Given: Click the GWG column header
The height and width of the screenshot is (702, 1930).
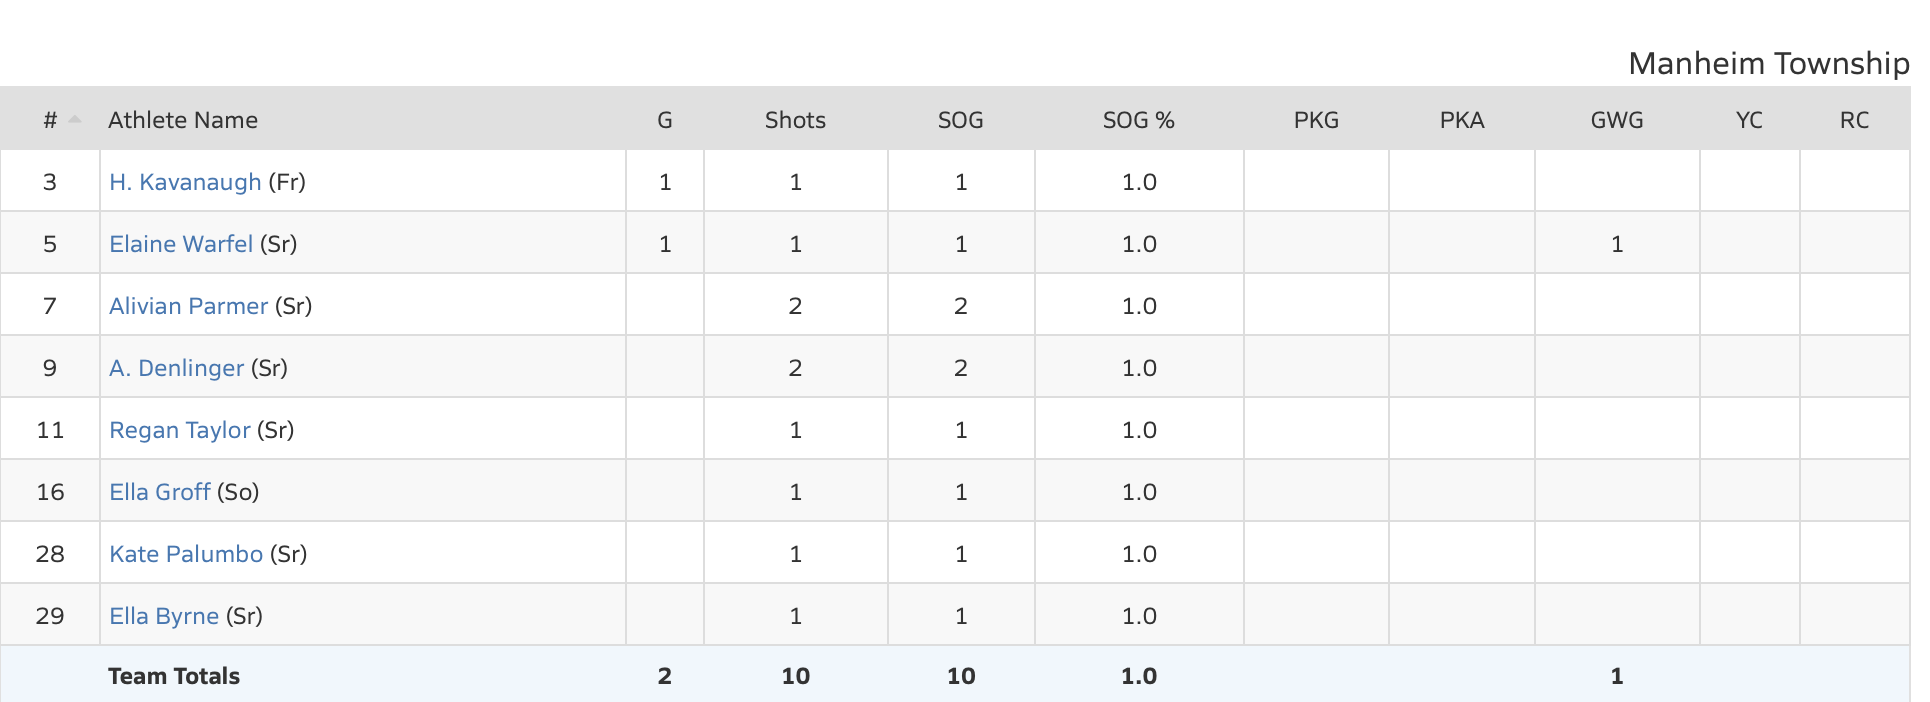Looking at the screenshot, I should point(1617,120).
